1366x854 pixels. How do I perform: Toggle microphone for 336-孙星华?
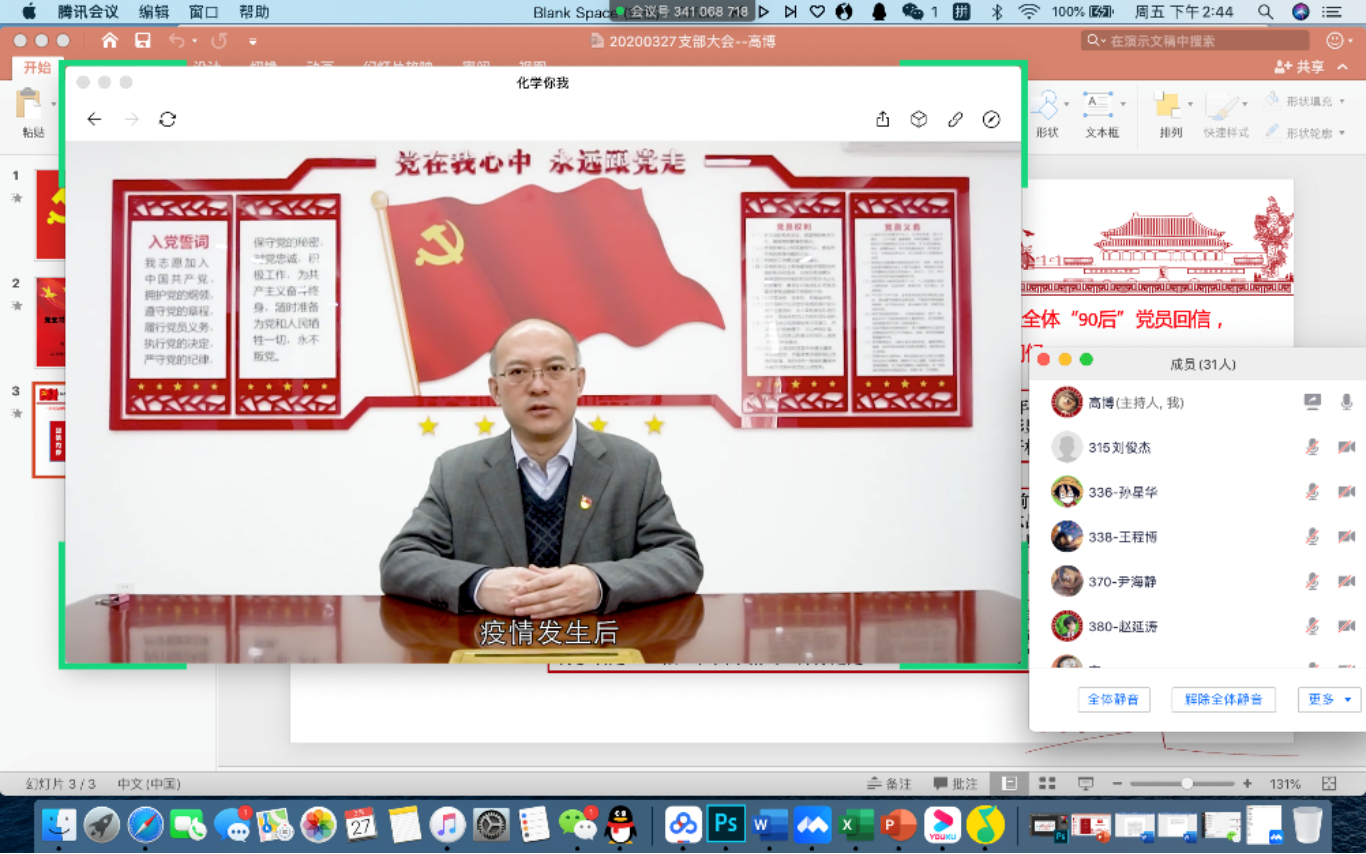pos(1312,492)
